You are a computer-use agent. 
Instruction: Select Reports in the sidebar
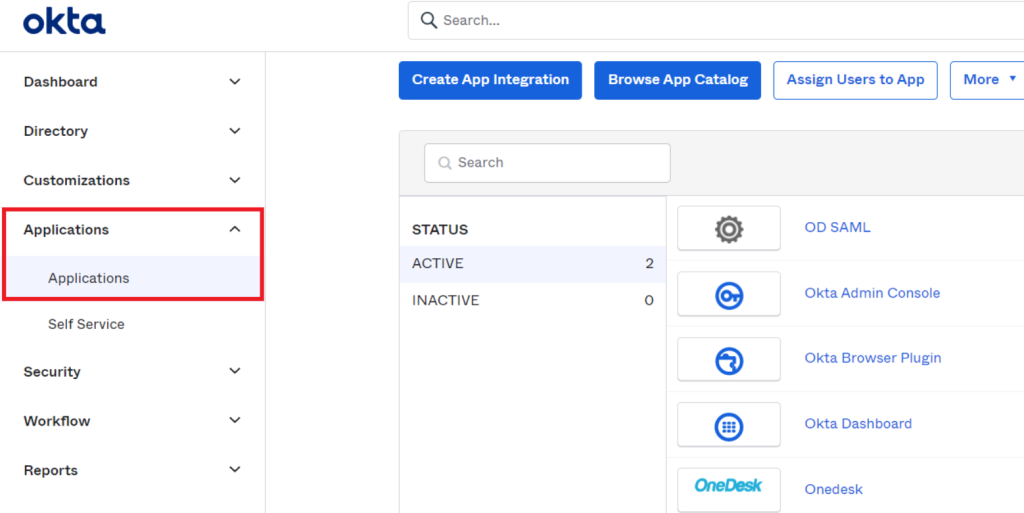tap(50, 471)
